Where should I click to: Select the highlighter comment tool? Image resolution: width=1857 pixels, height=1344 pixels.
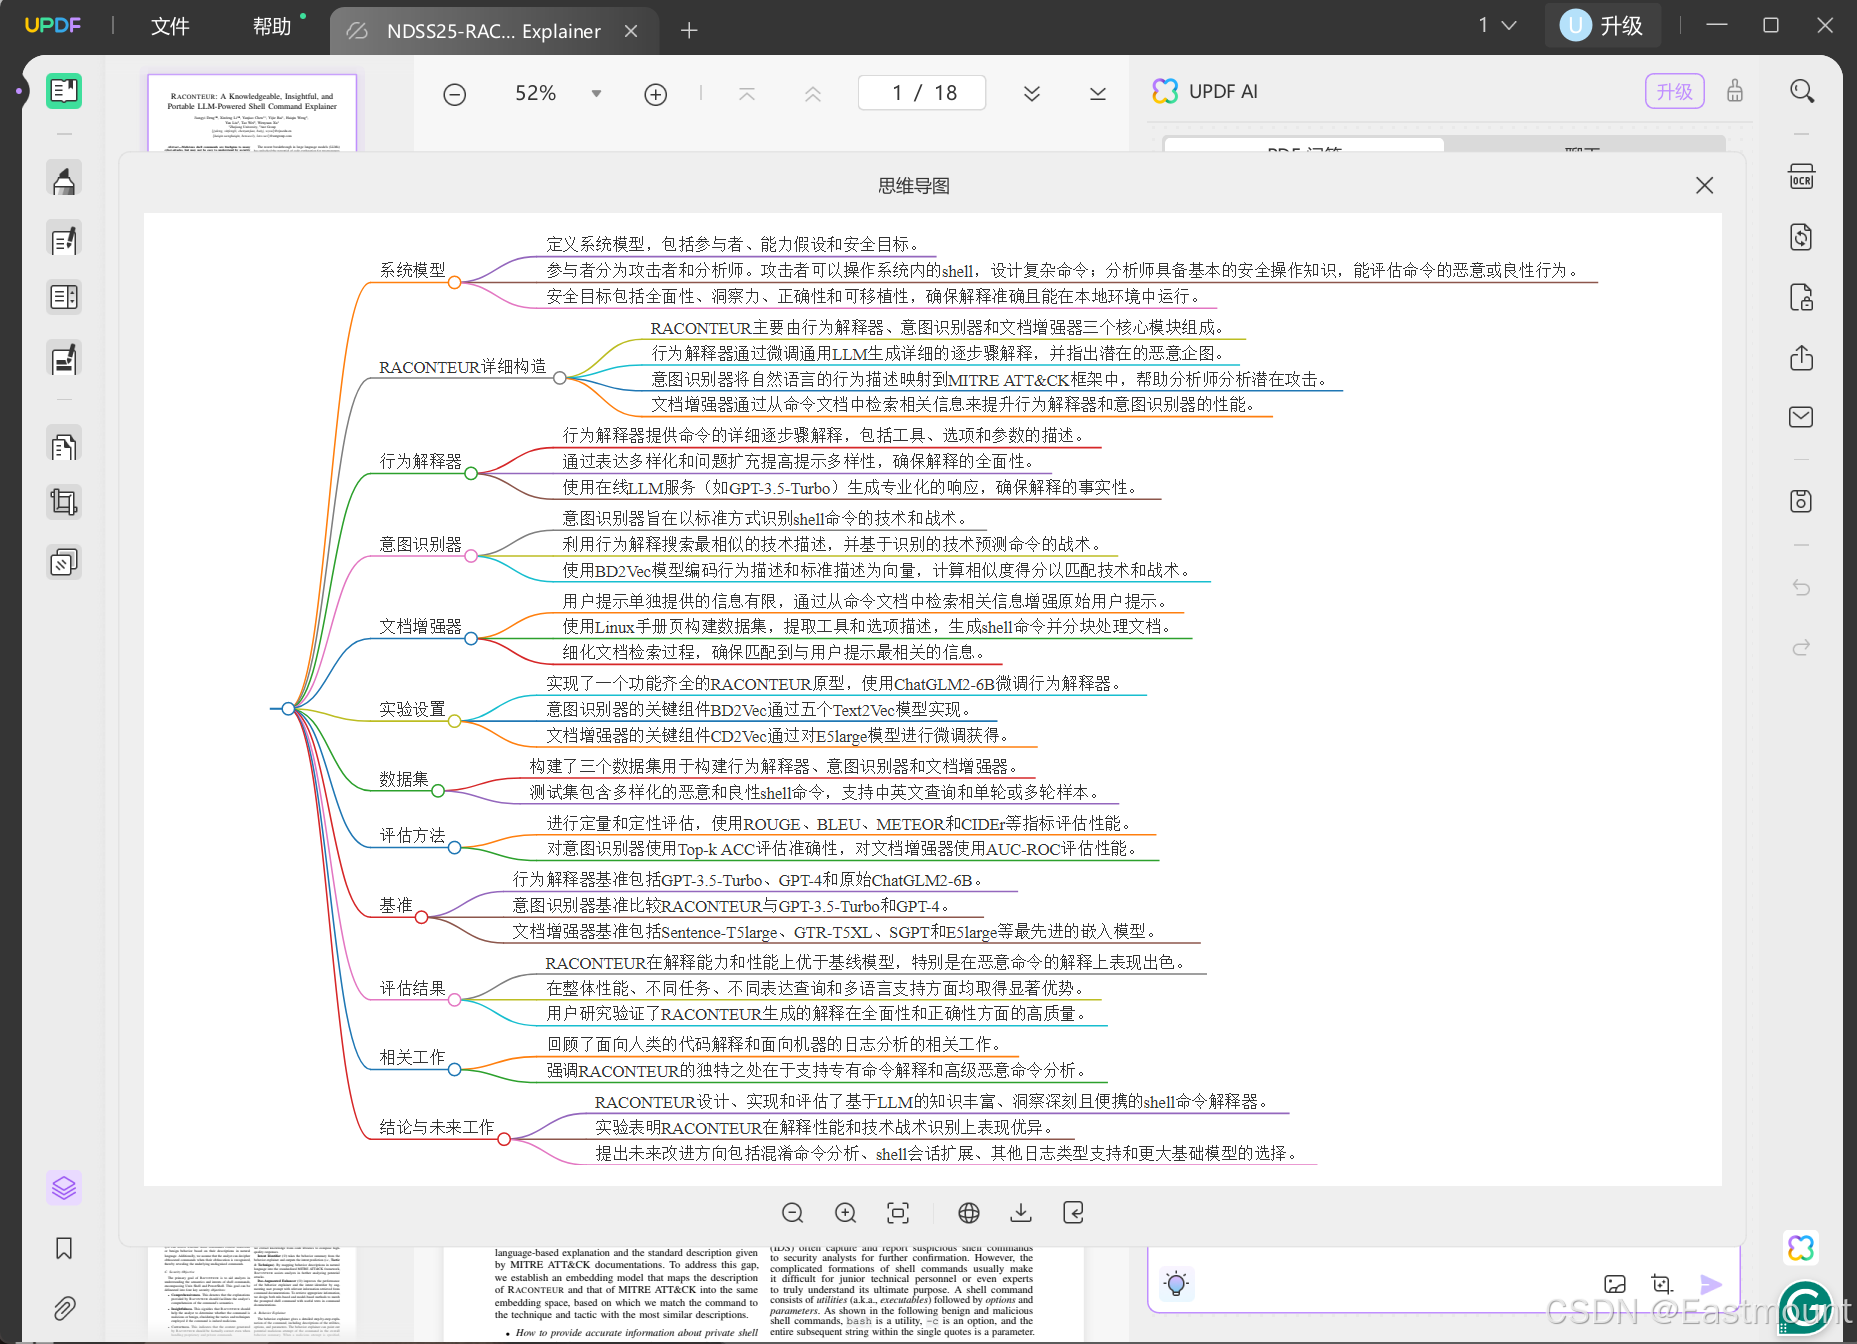click(64, 181)
